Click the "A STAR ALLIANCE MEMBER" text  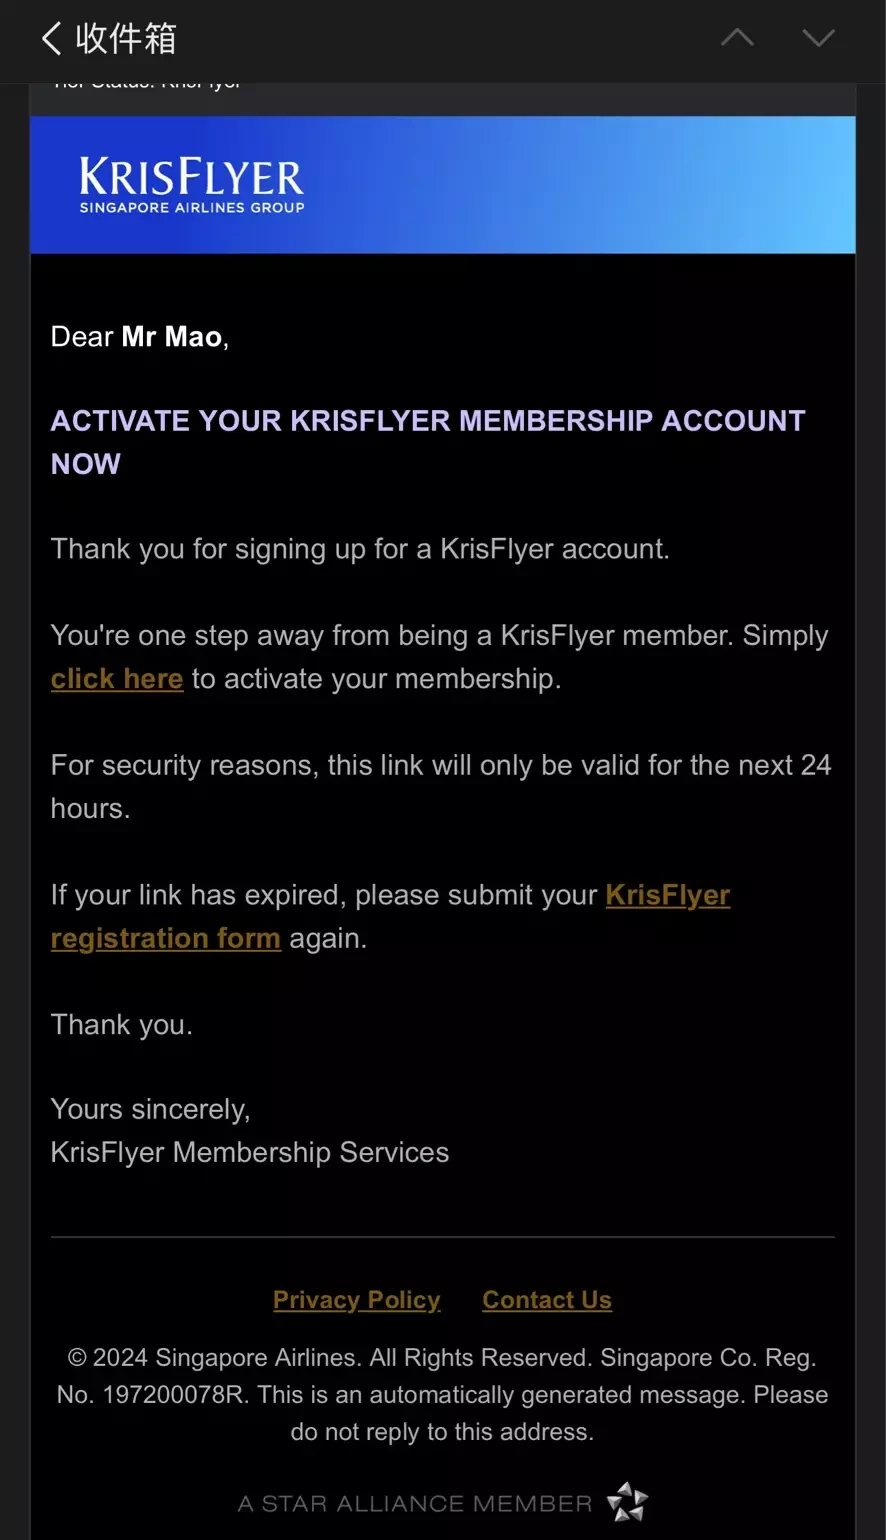tap(415, 1504)
